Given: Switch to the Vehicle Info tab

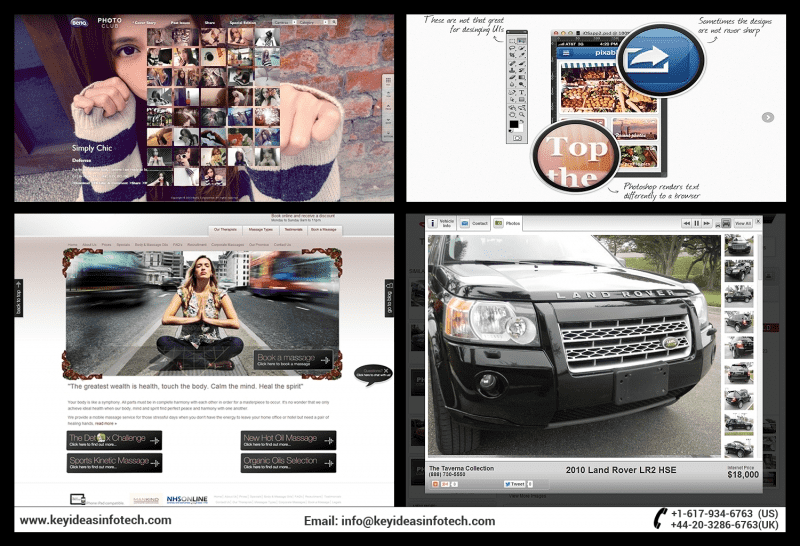Looking at the screenshot, I should (x=440, y=223).
